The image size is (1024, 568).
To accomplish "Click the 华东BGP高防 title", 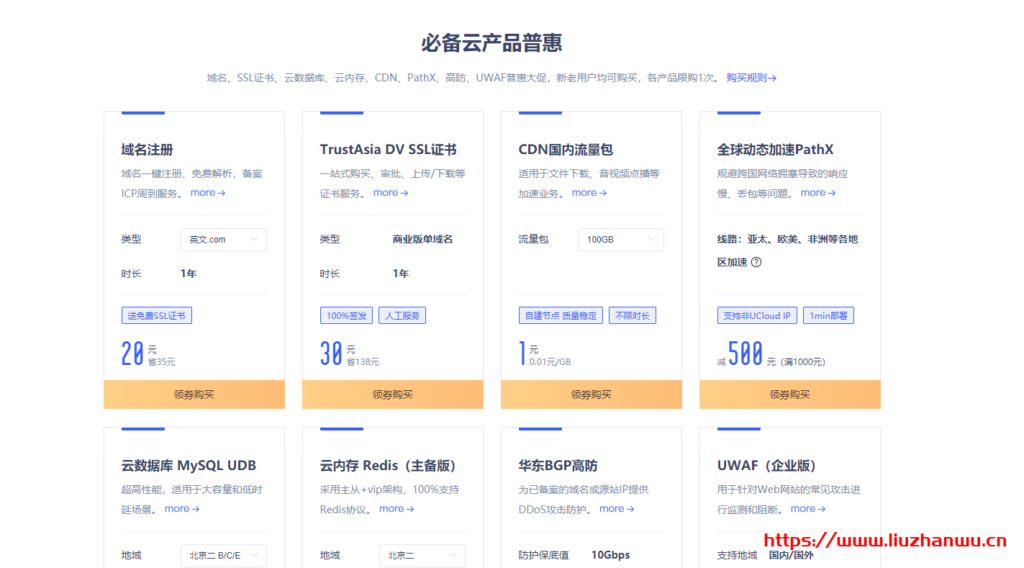I will point(558,465).
